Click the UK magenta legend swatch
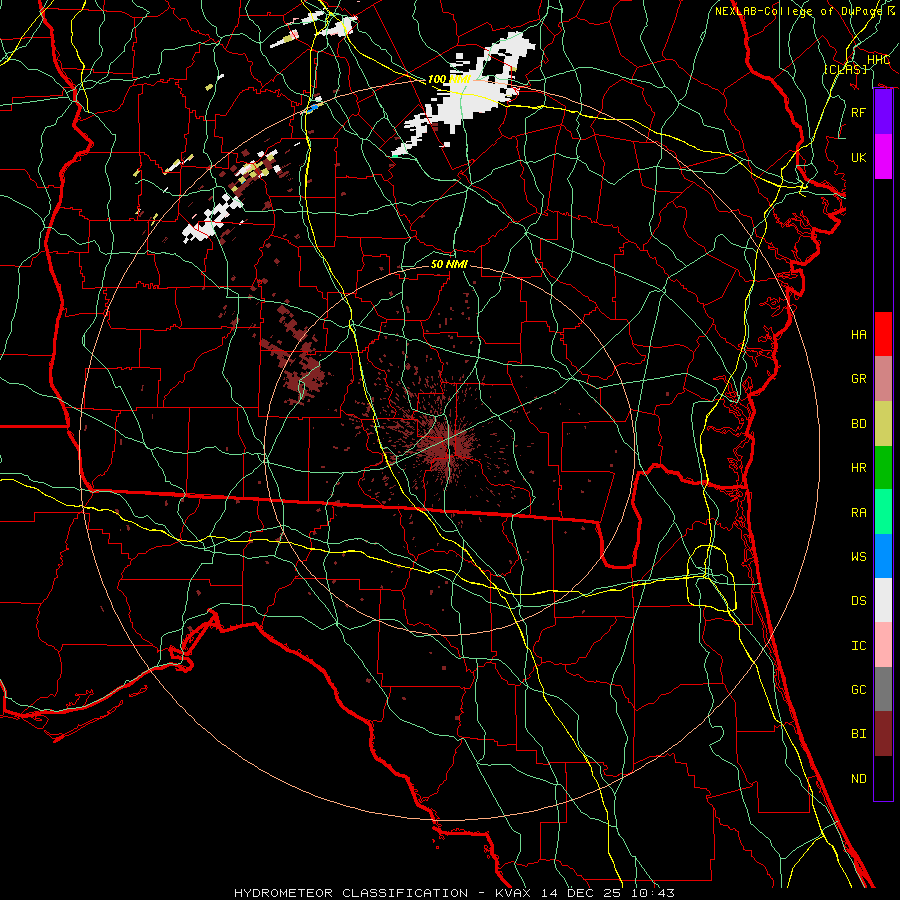The height and width of the screenshot is (900, 900). click(883, 157)
